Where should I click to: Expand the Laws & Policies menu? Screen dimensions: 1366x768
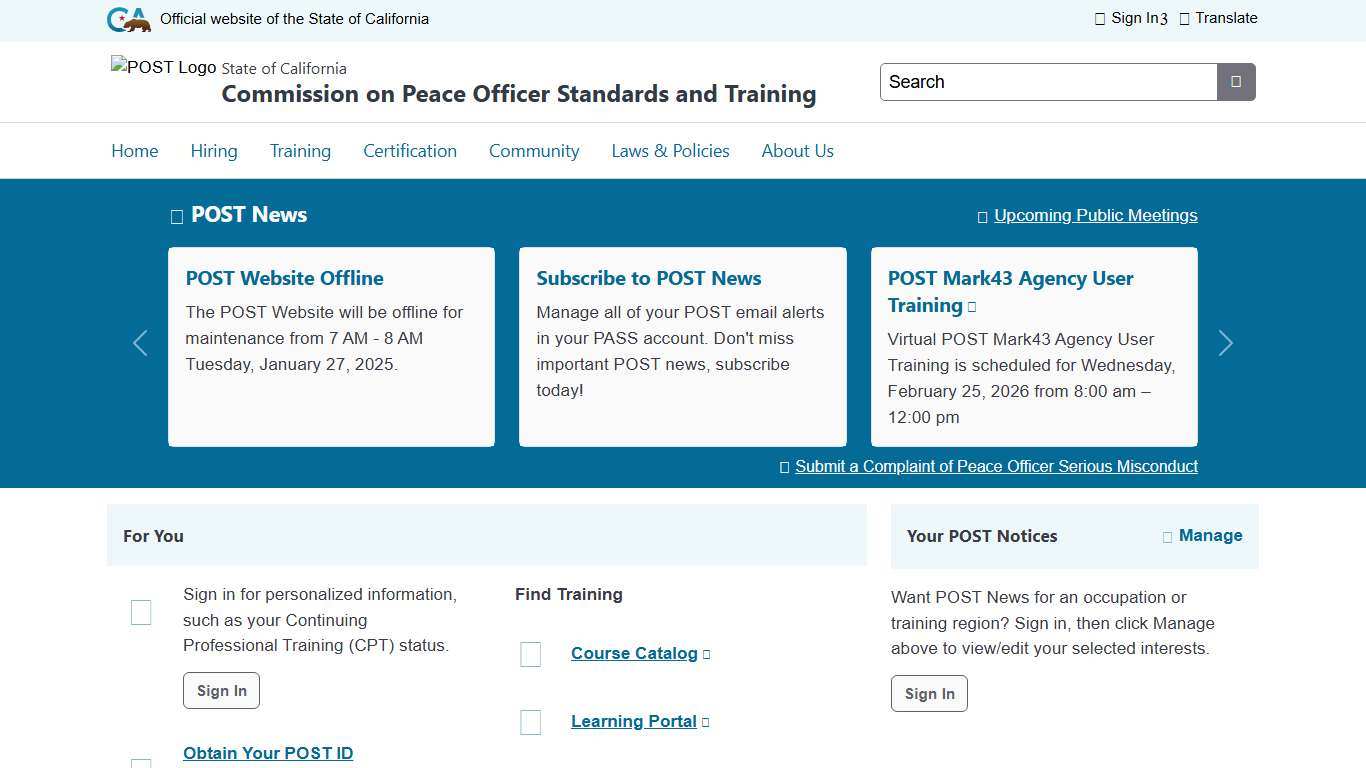[670, 151]
